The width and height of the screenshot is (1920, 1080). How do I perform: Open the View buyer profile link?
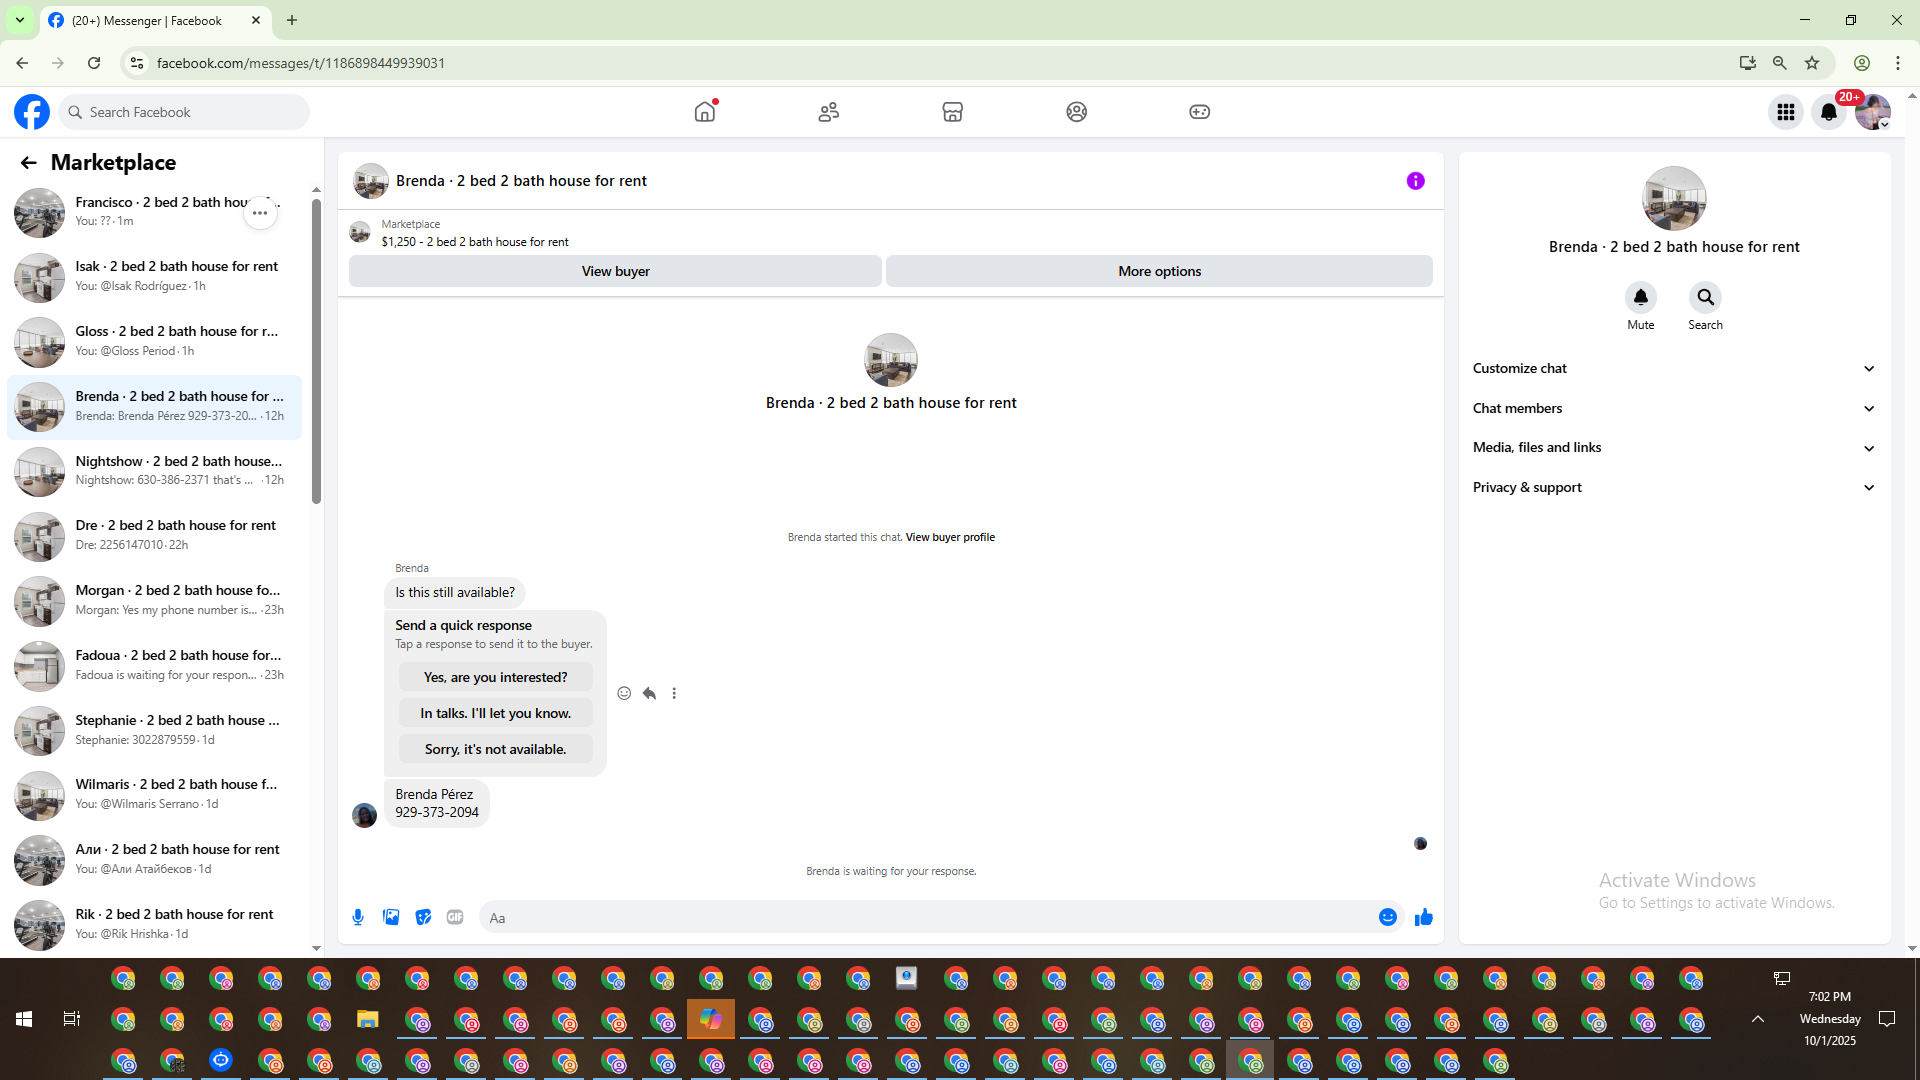point(950,538)
